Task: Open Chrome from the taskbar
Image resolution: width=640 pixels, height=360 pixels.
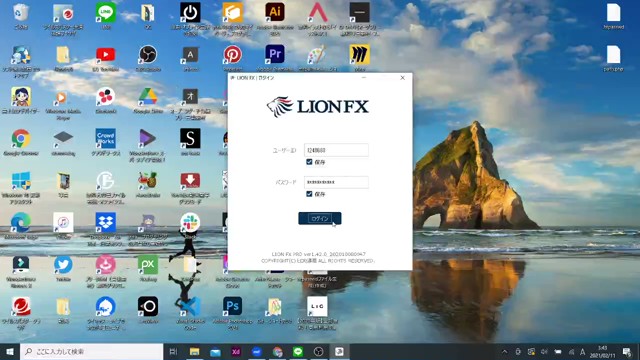Action: click(x=278, y=351)
